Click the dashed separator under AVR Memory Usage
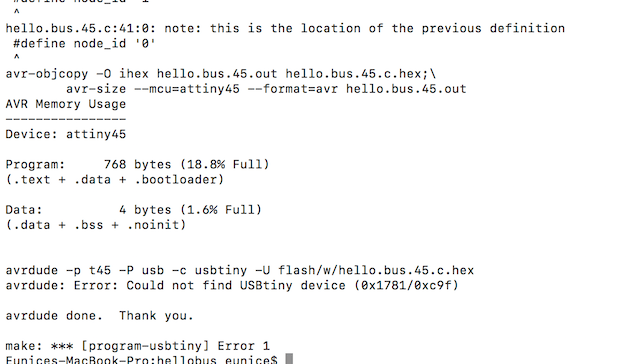This screenshot has width=640, height=364. [66, 120]
